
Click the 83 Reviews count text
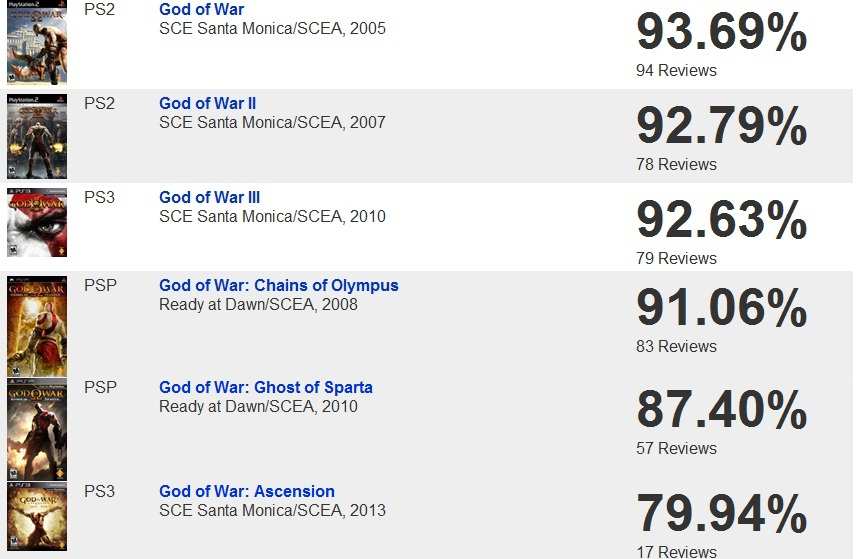676,346
